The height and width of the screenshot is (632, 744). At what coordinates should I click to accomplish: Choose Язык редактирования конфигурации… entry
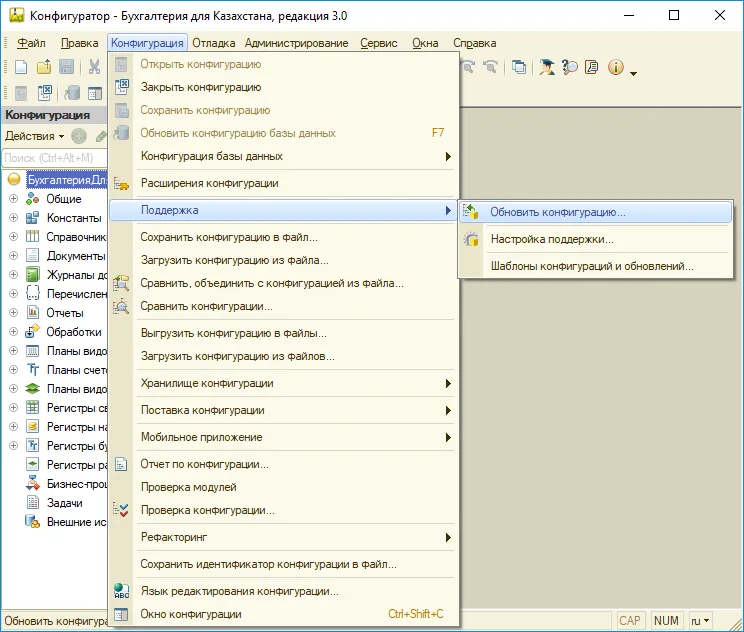pyautogui.click(x=284, y=591)
